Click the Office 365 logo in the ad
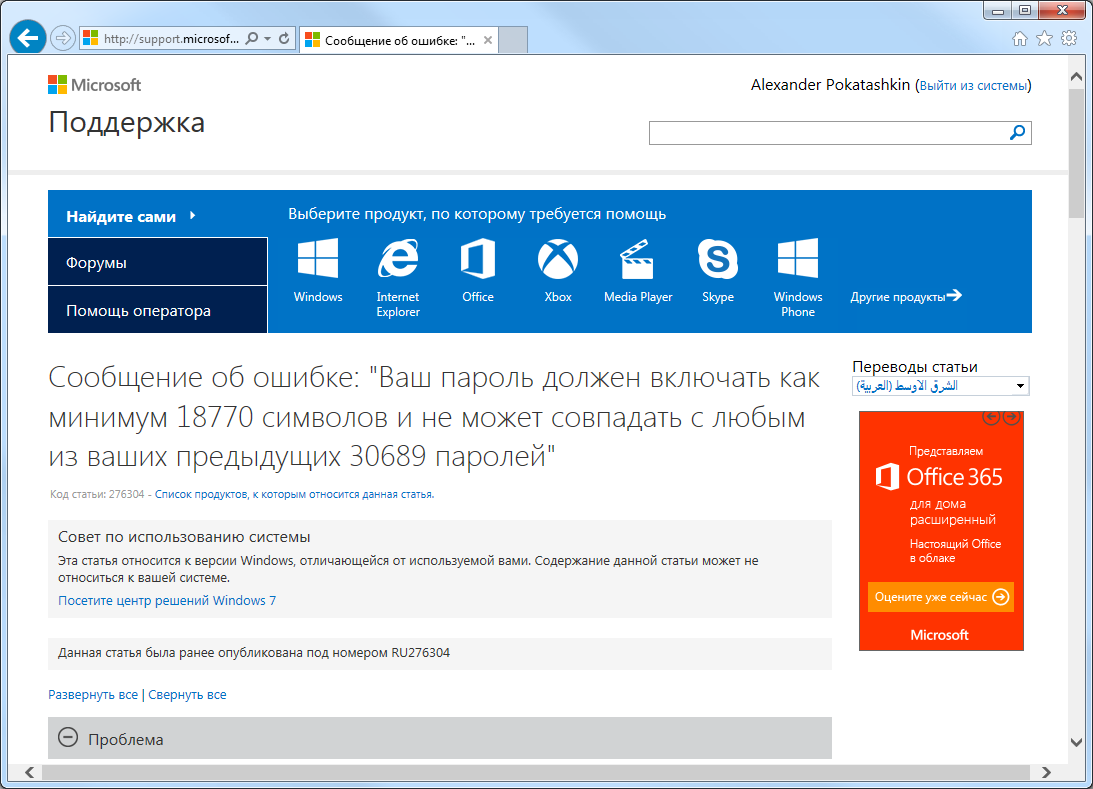 pyautogui.click(x=939, y=477)
